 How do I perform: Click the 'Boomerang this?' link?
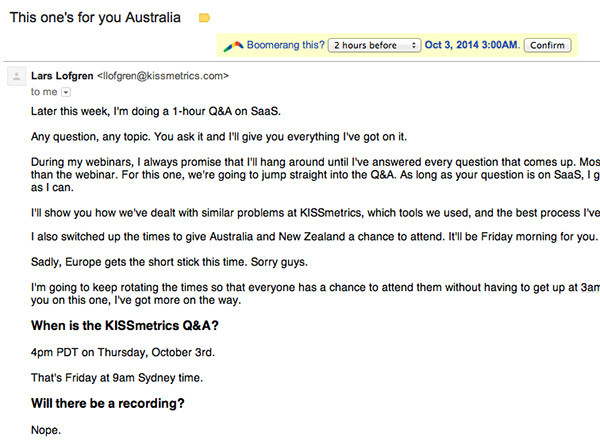tap(285, 45)
